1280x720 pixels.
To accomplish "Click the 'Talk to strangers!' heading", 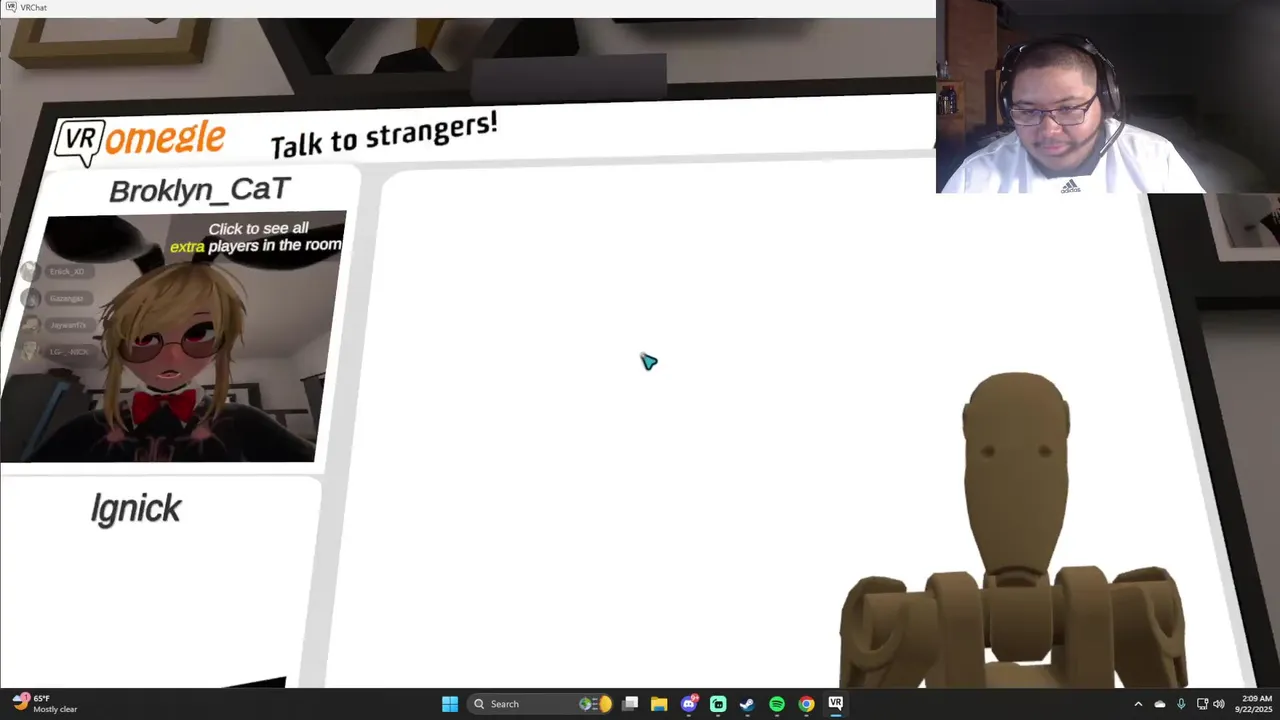I will click(x=384, y=135).
